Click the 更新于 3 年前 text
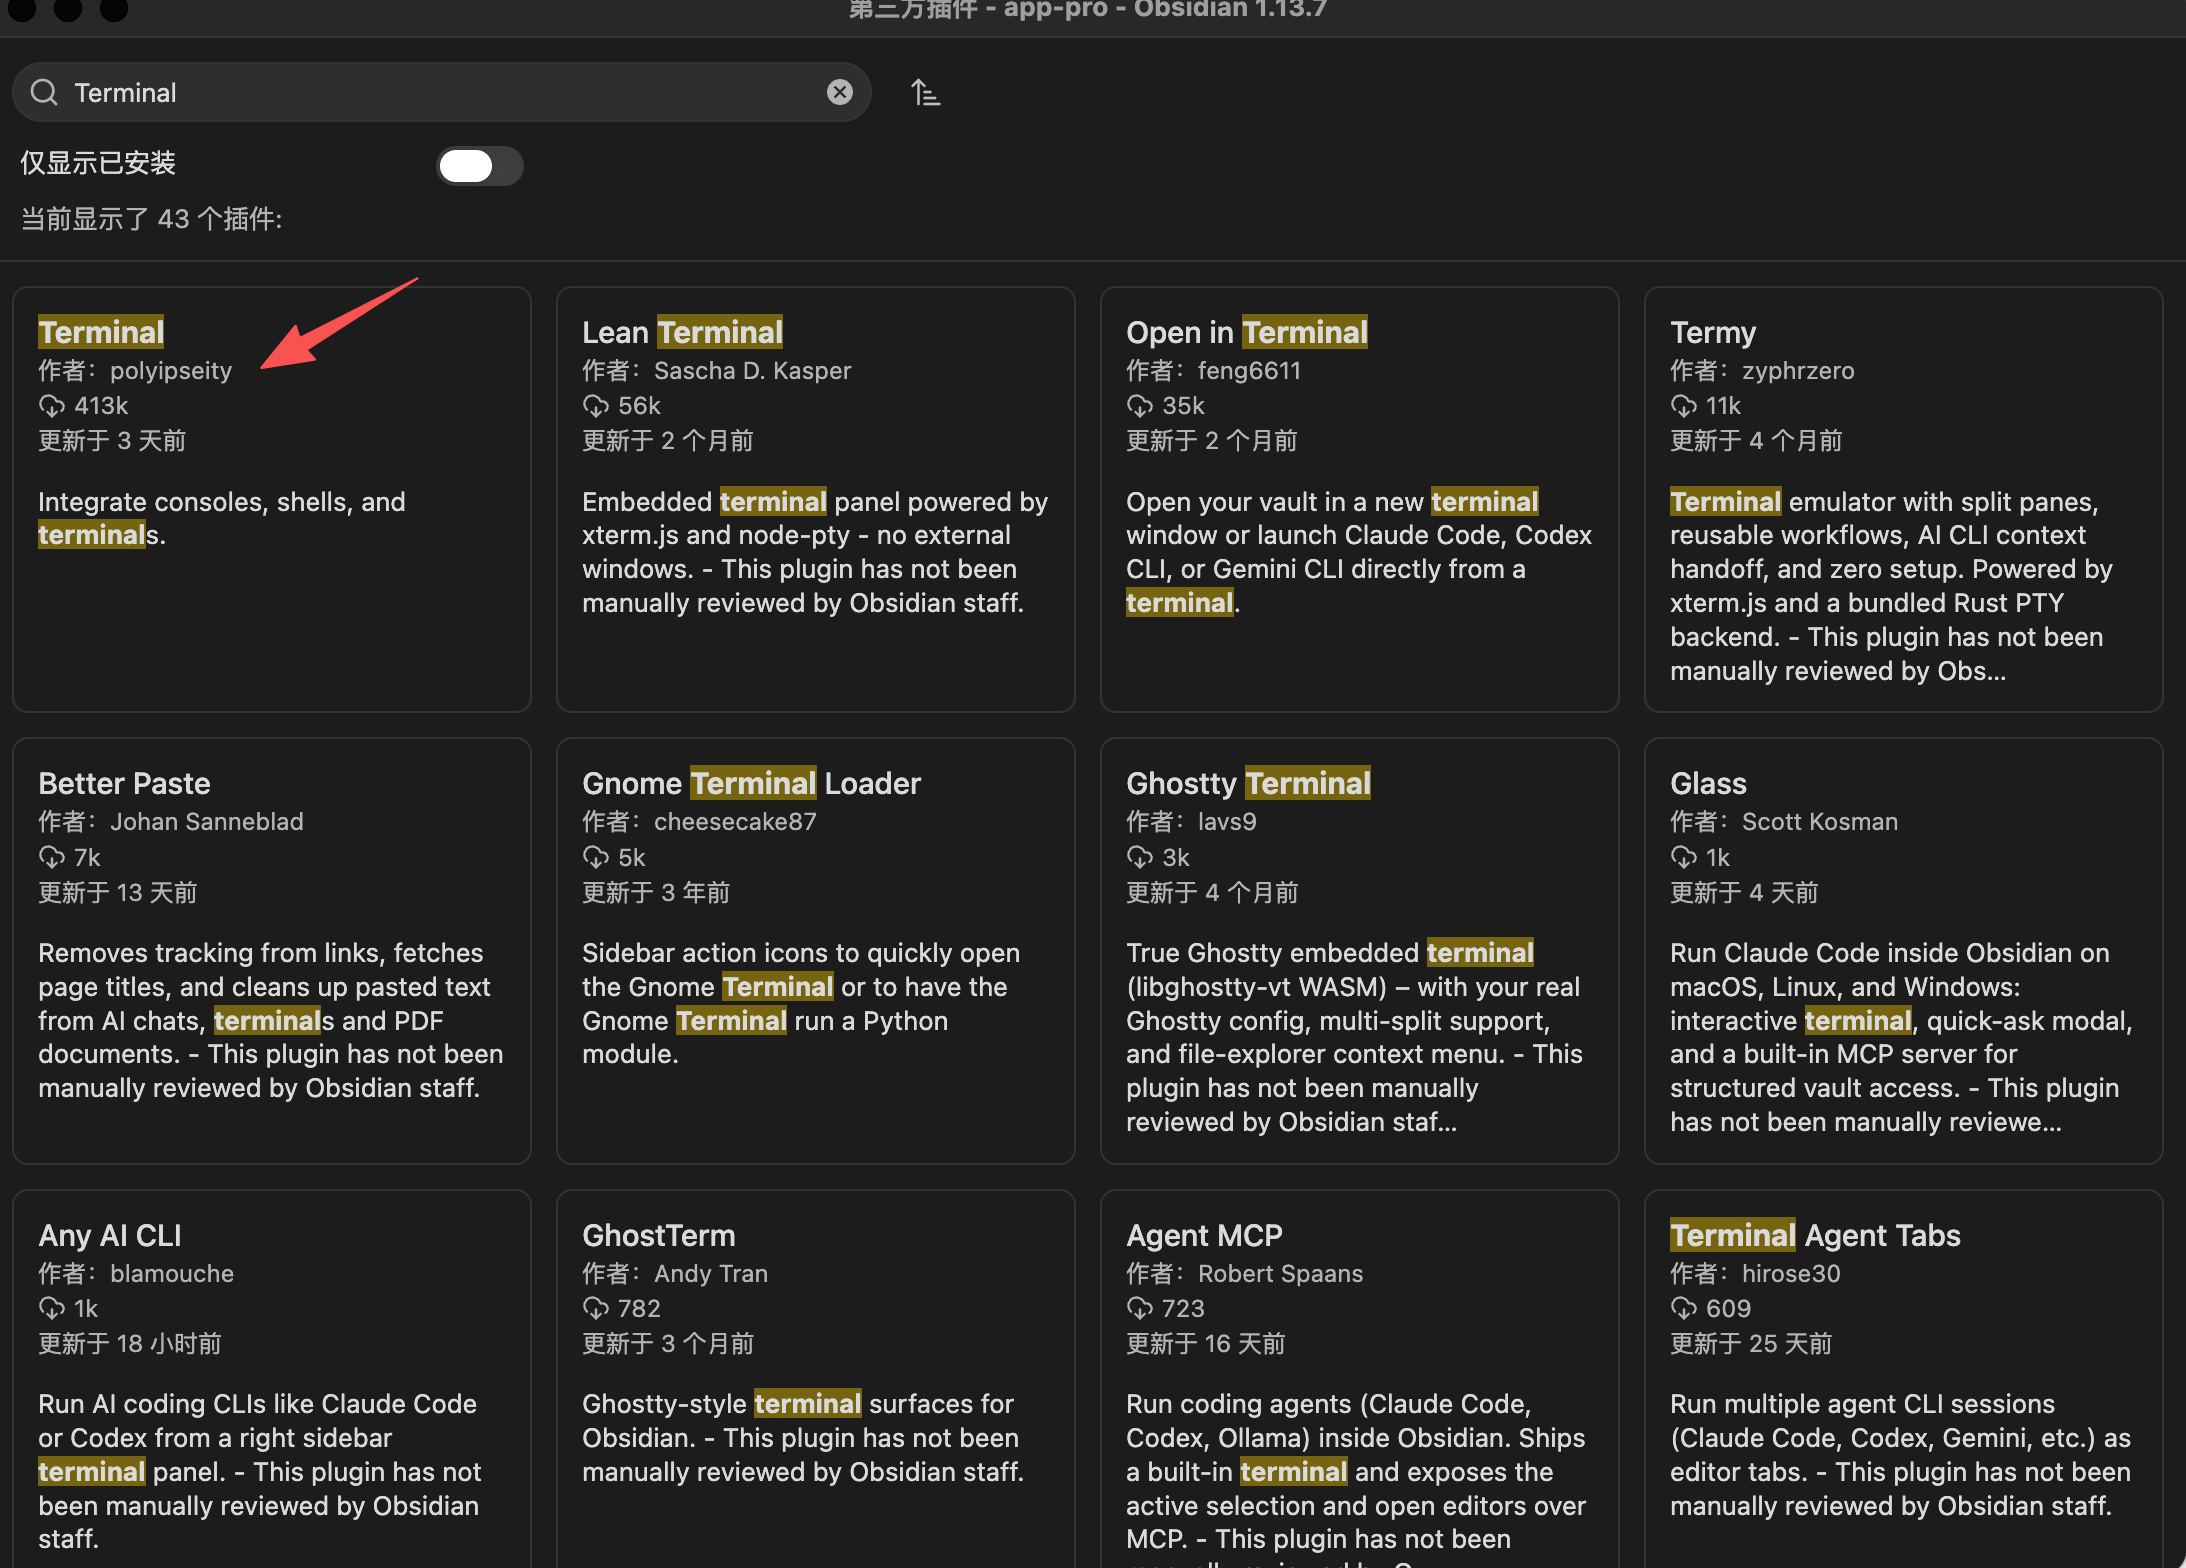Viewport: 2186px width, 1568px height. (x=656, y=892)
